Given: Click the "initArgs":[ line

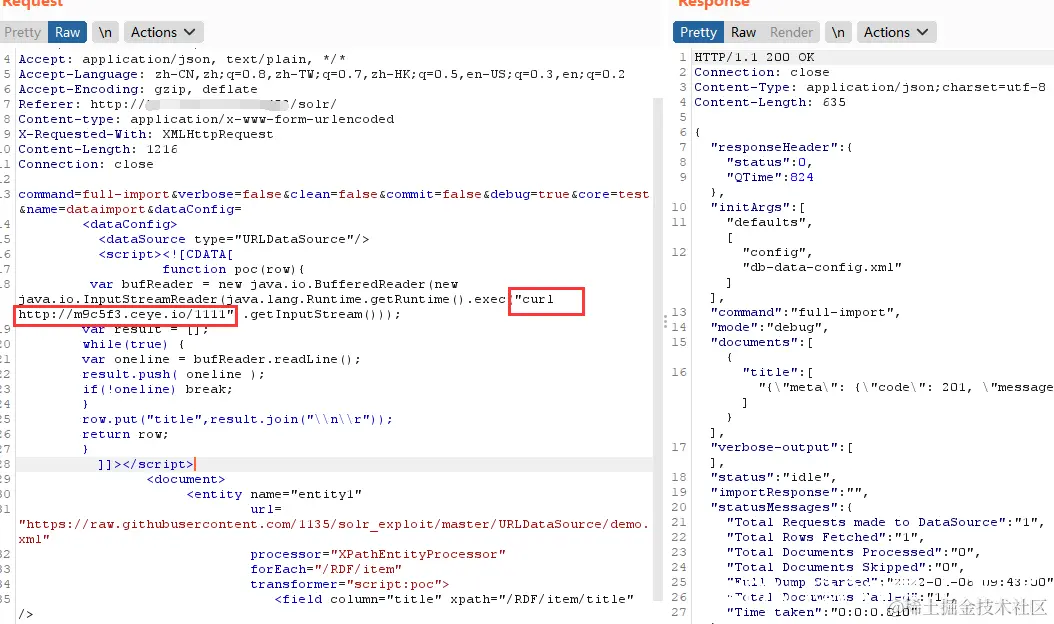Looking at the screenshot, I should 758,207.
